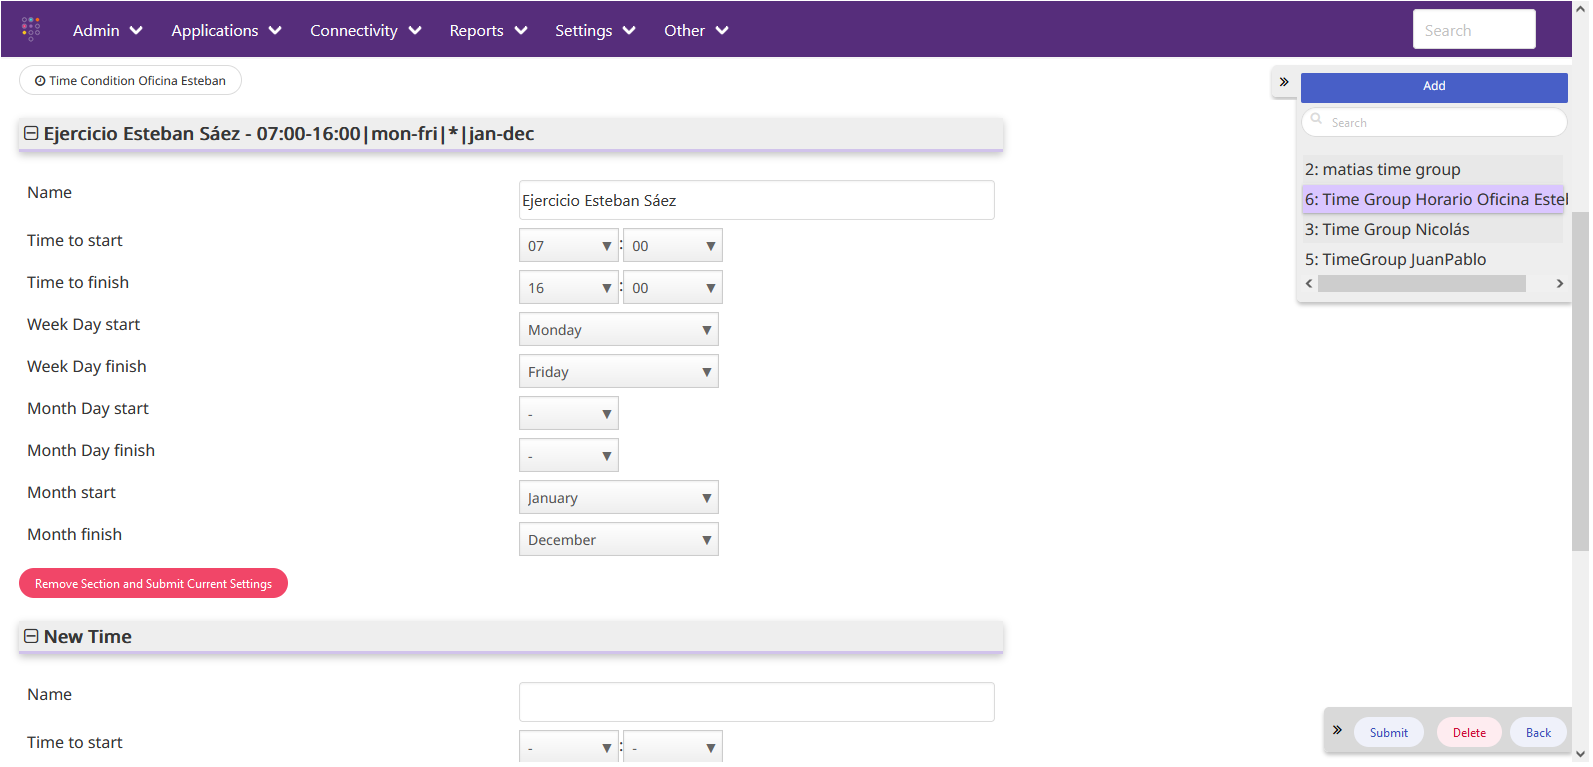This screenshot has width=1593, height=767.
Task: Open the Reports menu
Action: click(488, 30)
